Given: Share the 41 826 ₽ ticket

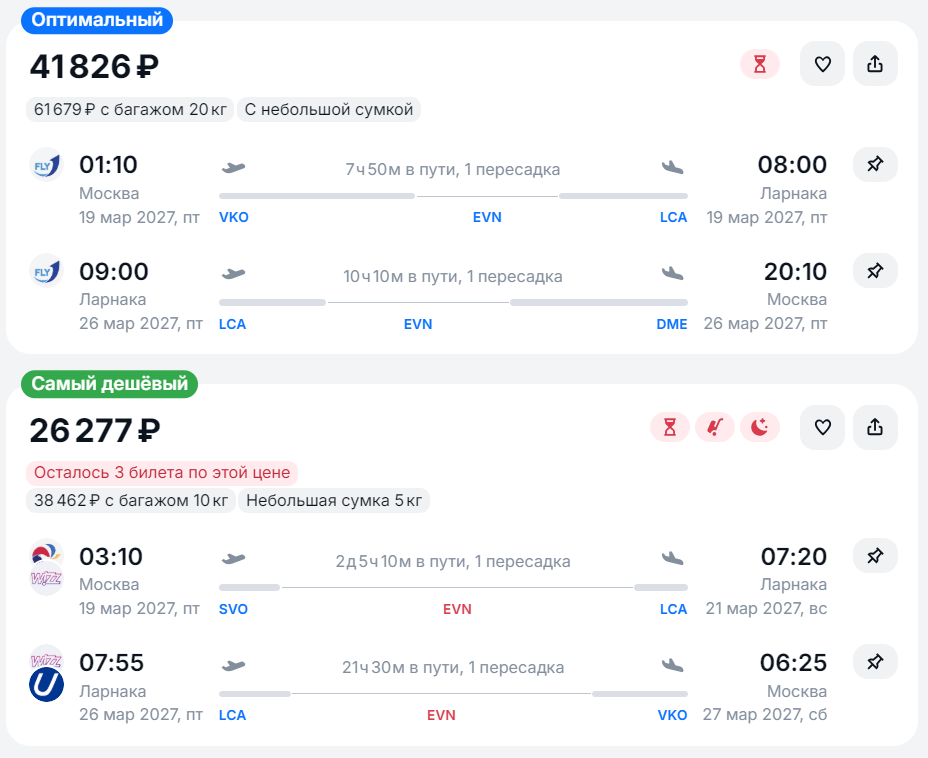Looking at the screenshot, I should [x=875, y=64].
